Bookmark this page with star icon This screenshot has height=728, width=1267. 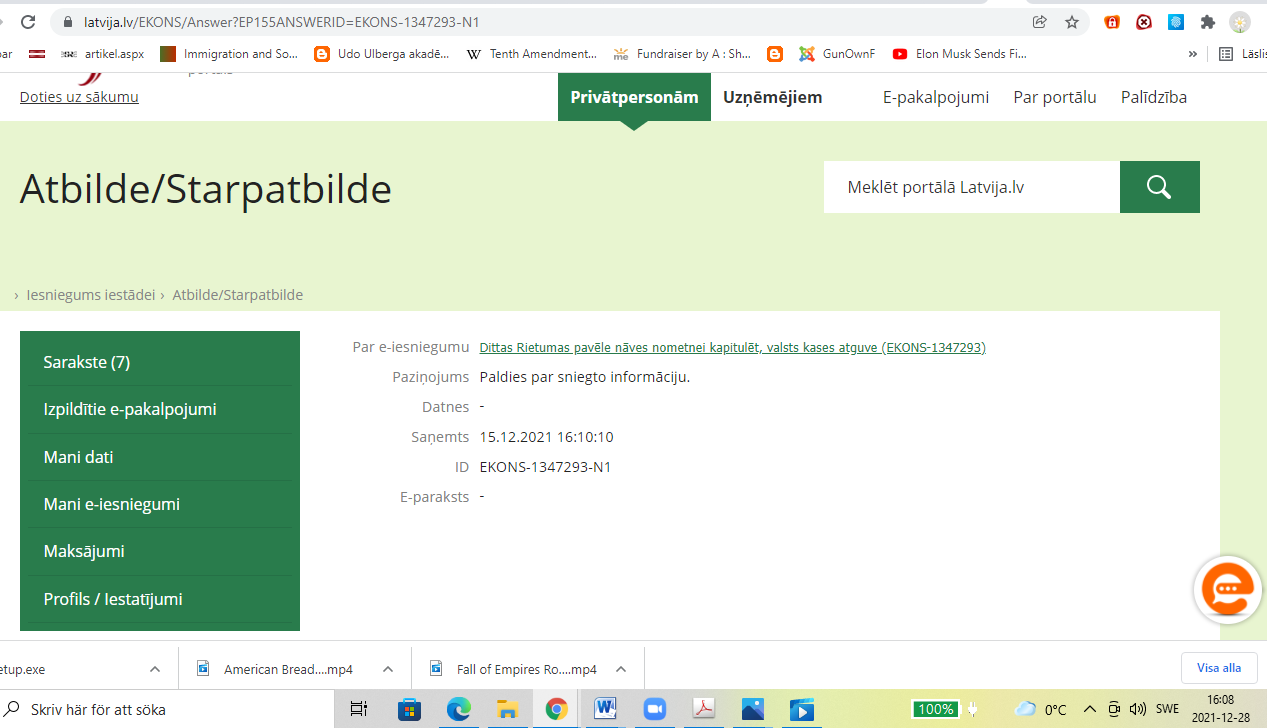(1072, 22)
